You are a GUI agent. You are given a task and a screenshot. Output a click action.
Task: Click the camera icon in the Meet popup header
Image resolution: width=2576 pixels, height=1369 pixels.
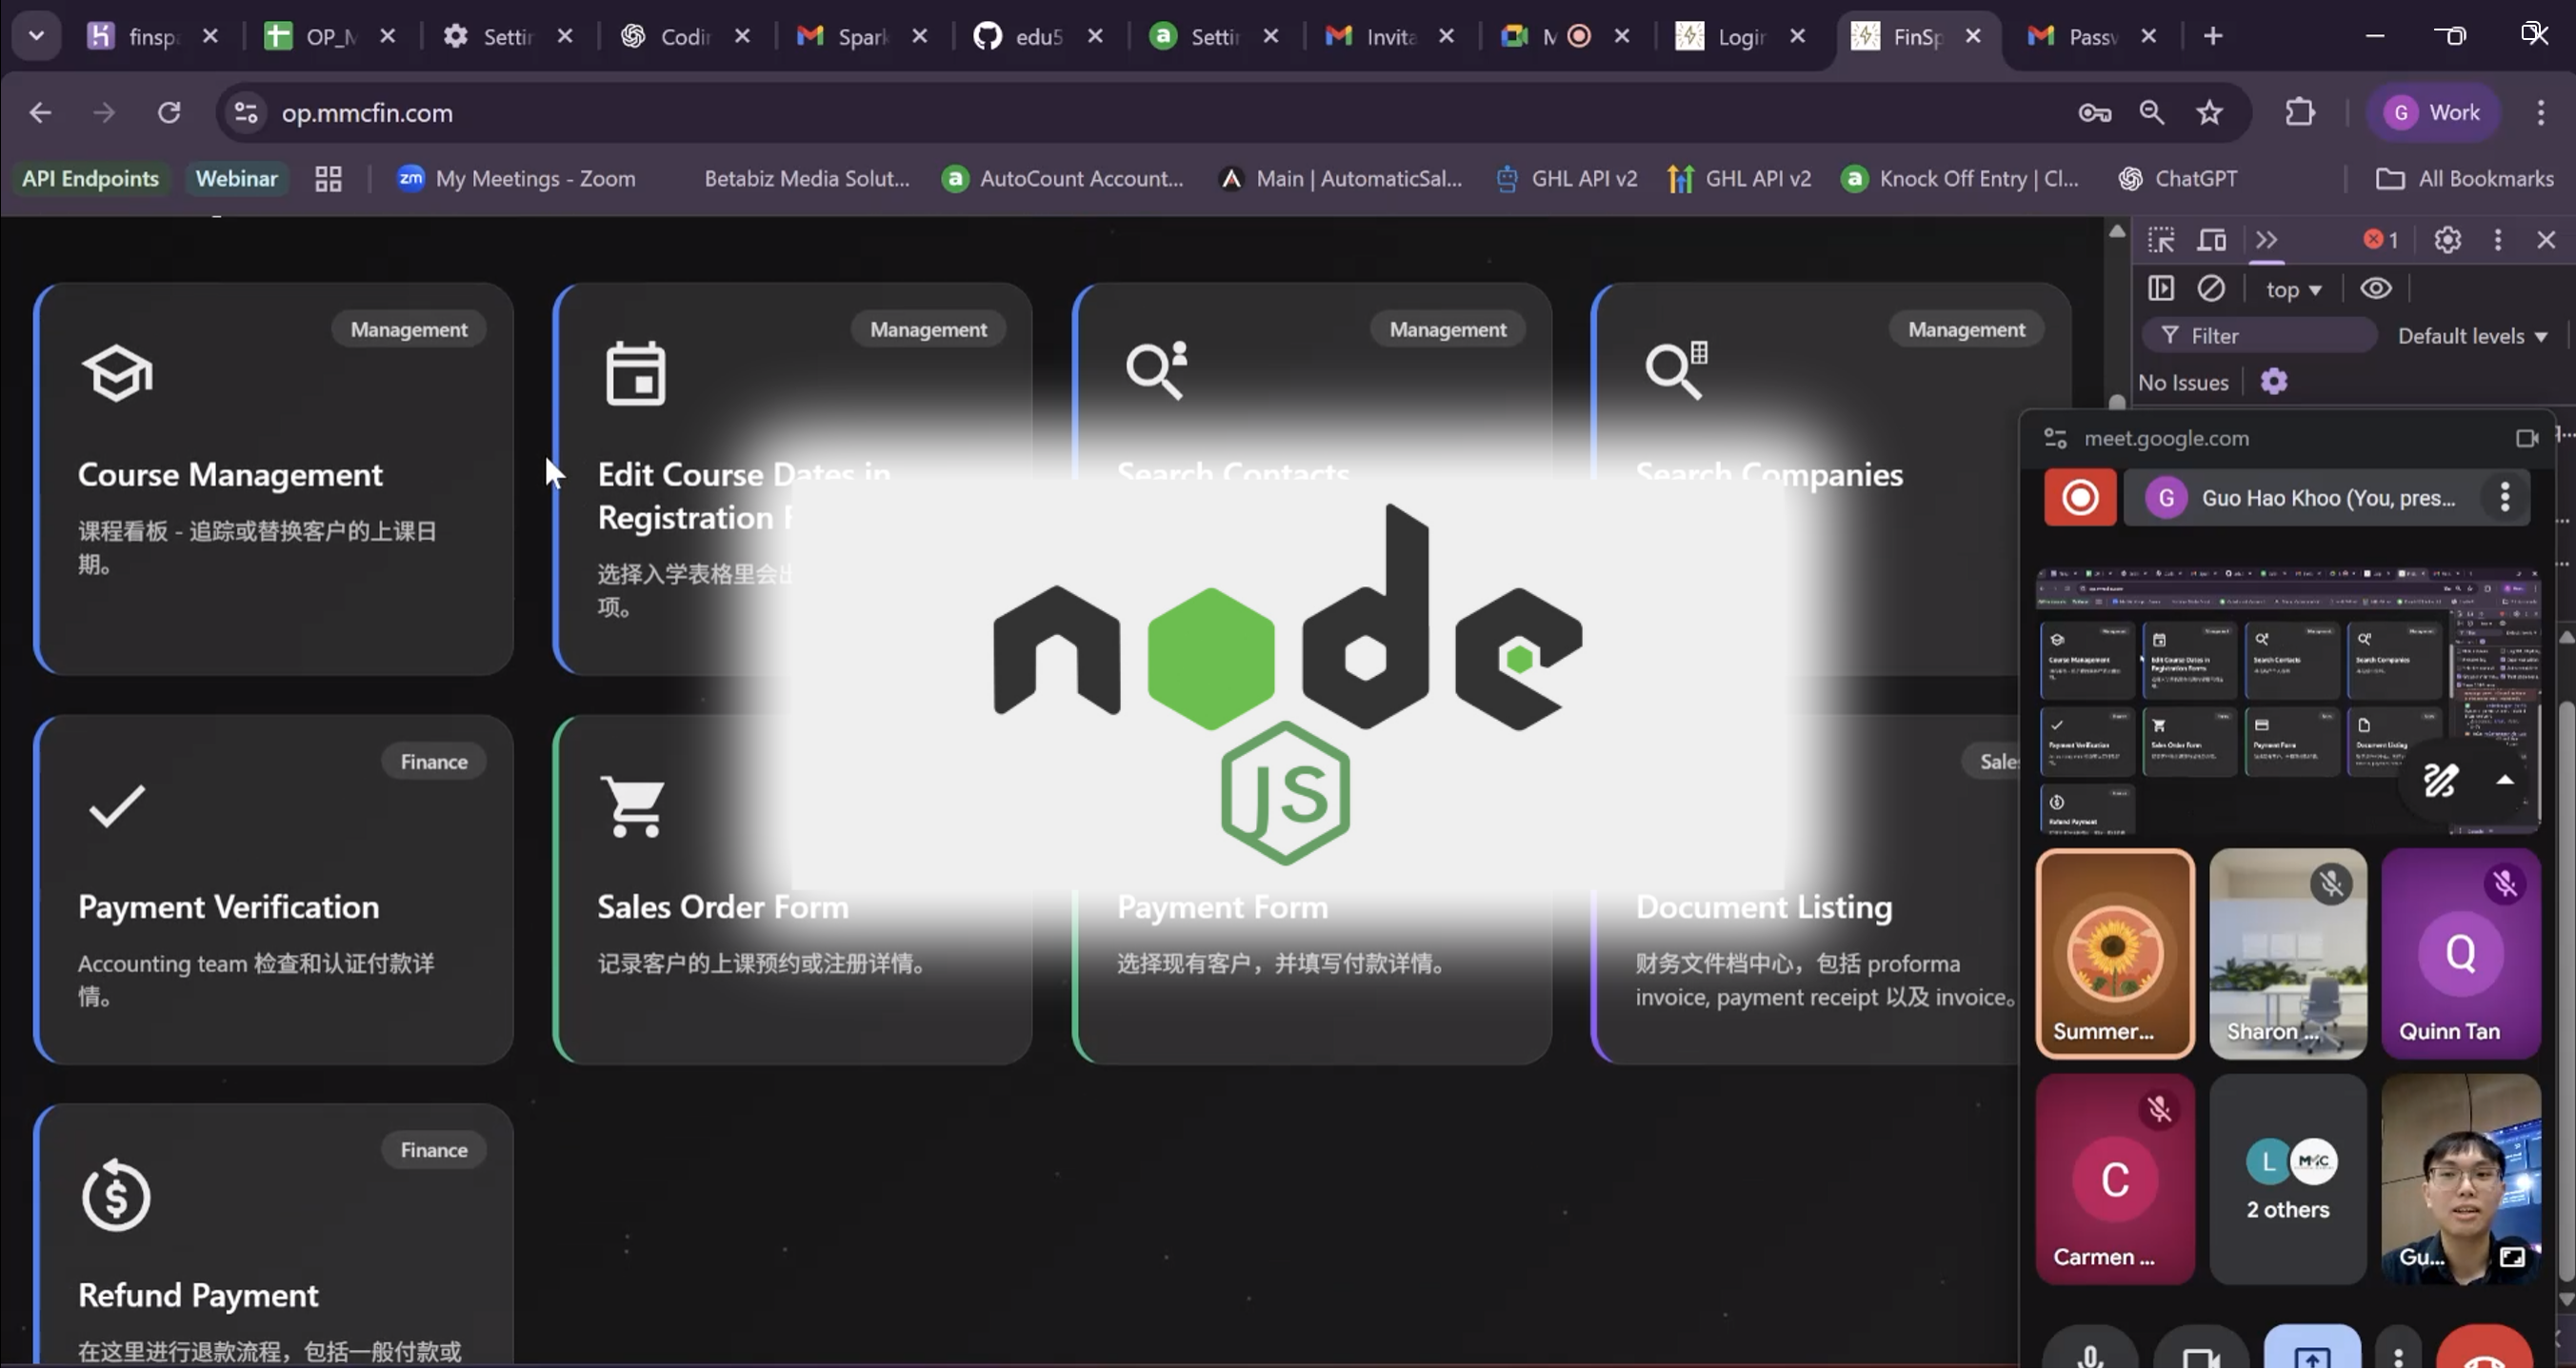tap(2527, 439)
